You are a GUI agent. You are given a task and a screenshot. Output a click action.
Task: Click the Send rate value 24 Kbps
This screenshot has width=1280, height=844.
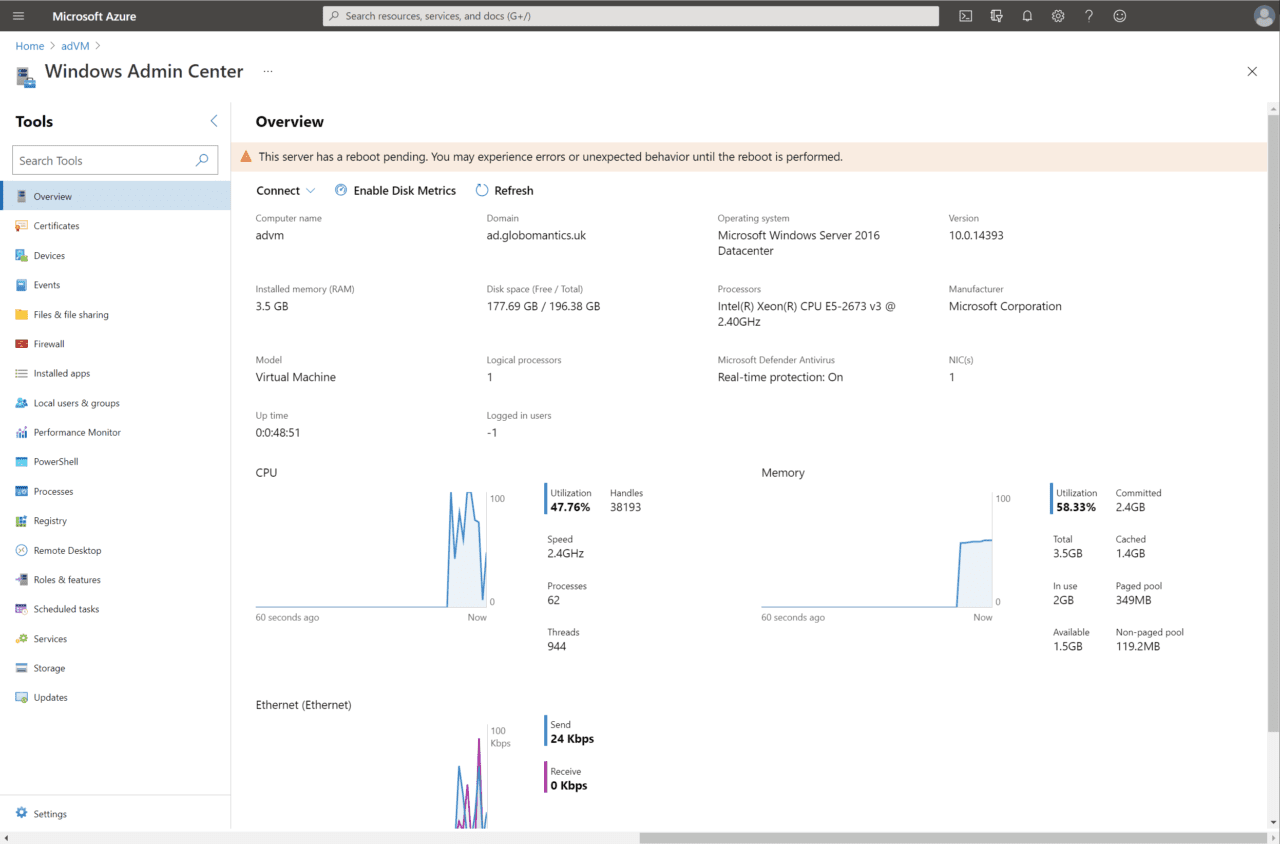572,739
